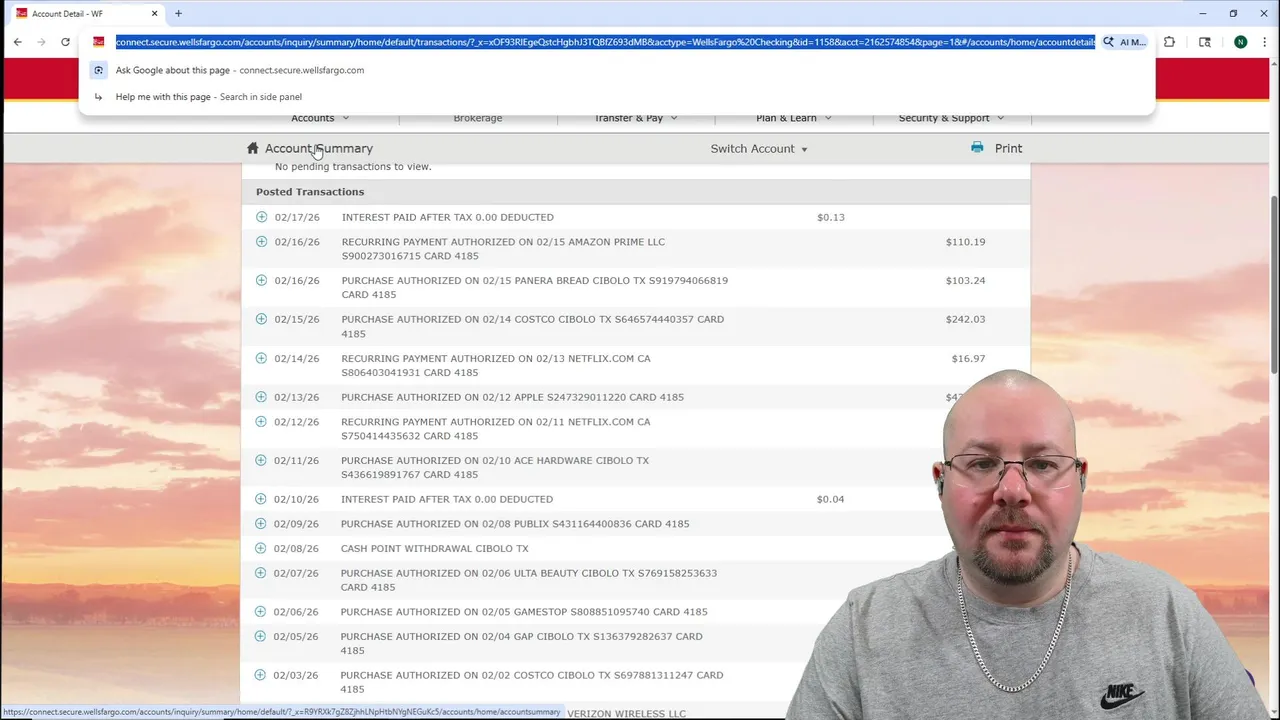Click the $110.19 Amazon Prime amount

point(965,242)
